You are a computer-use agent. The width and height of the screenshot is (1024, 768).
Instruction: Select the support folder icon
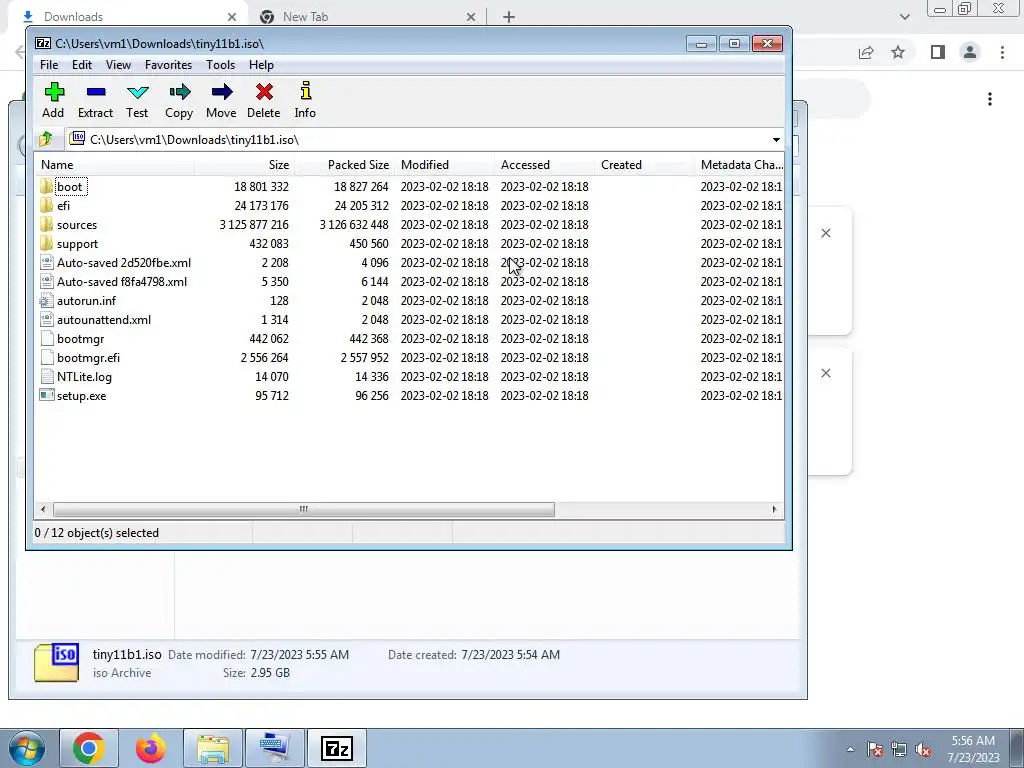(46, 244)
